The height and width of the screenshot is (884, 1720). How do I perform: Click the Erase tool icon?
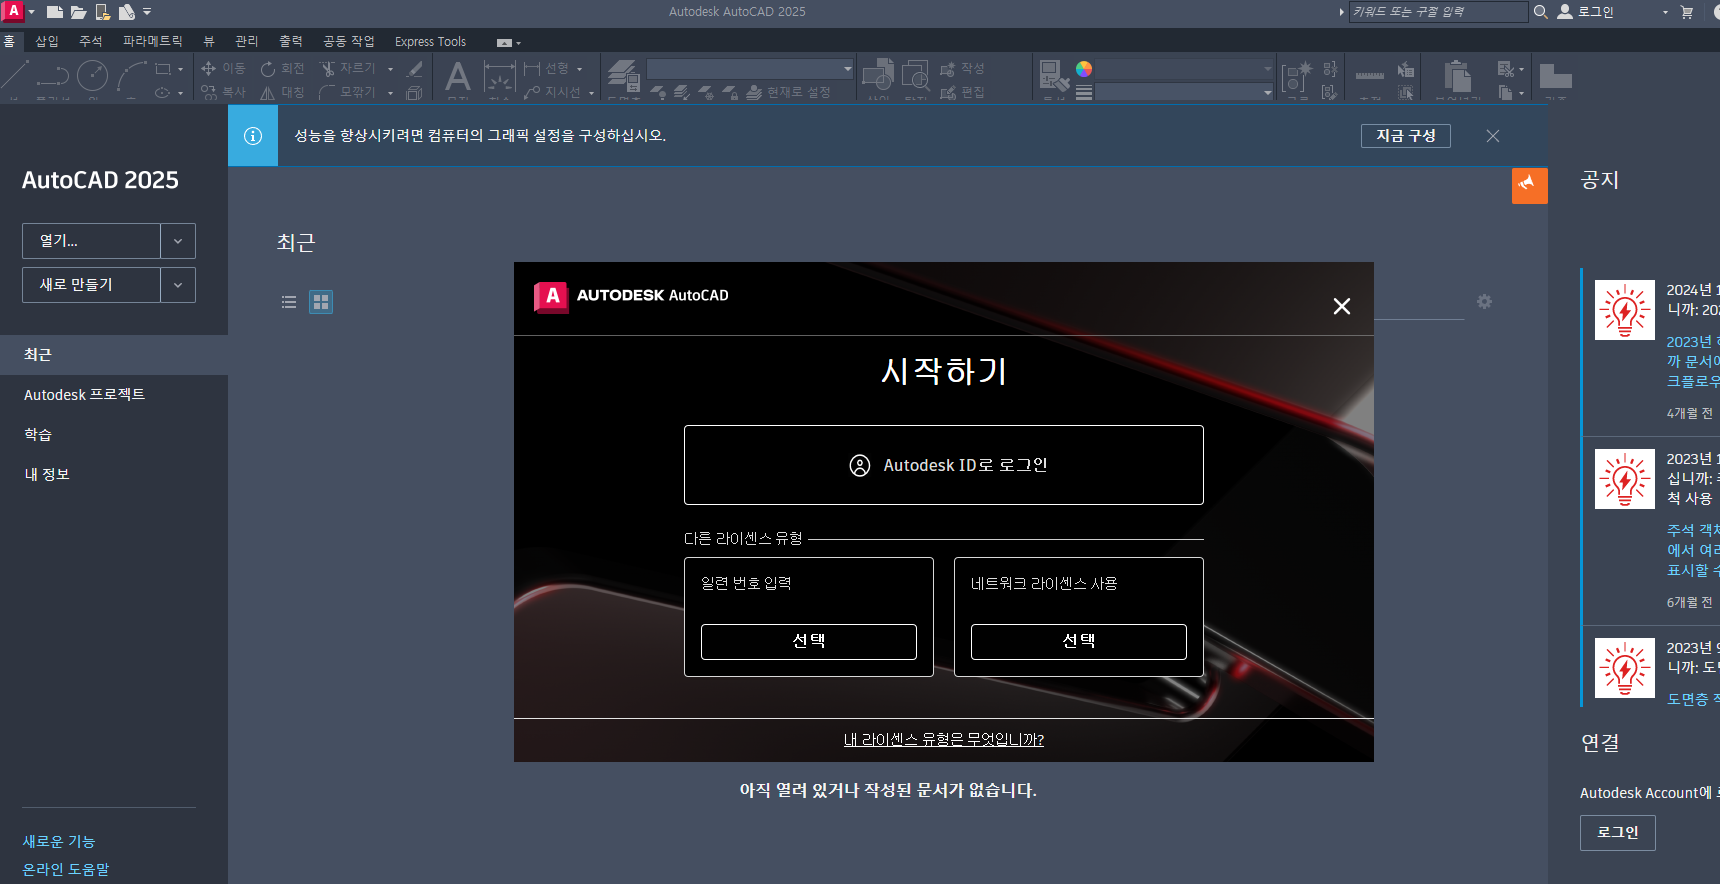415,69
